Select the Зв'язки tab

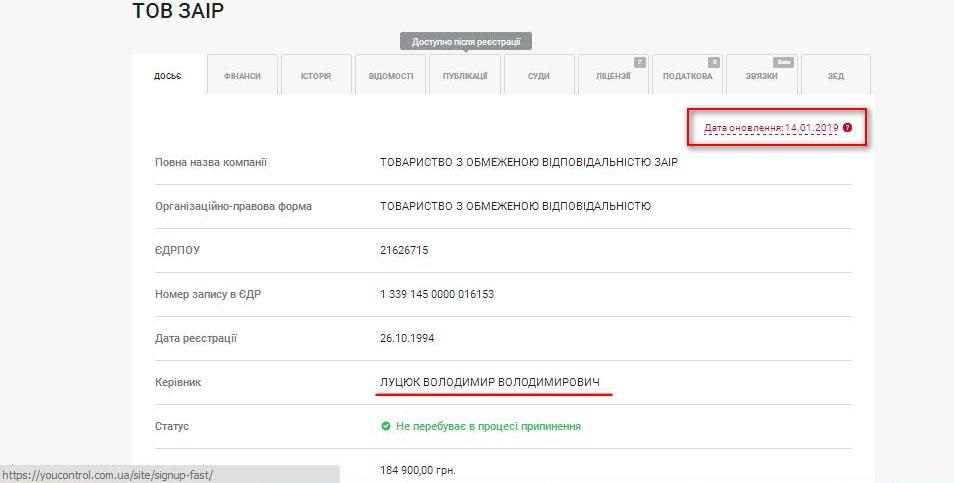point(761,76)
